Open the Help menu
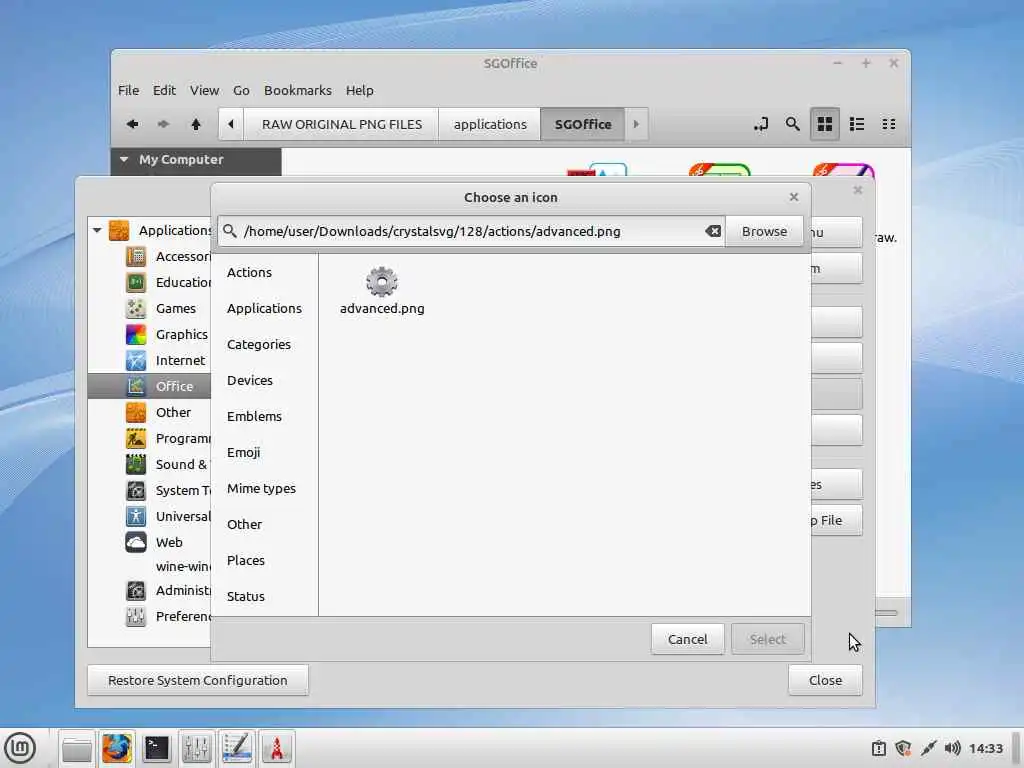 click(359, 90)
